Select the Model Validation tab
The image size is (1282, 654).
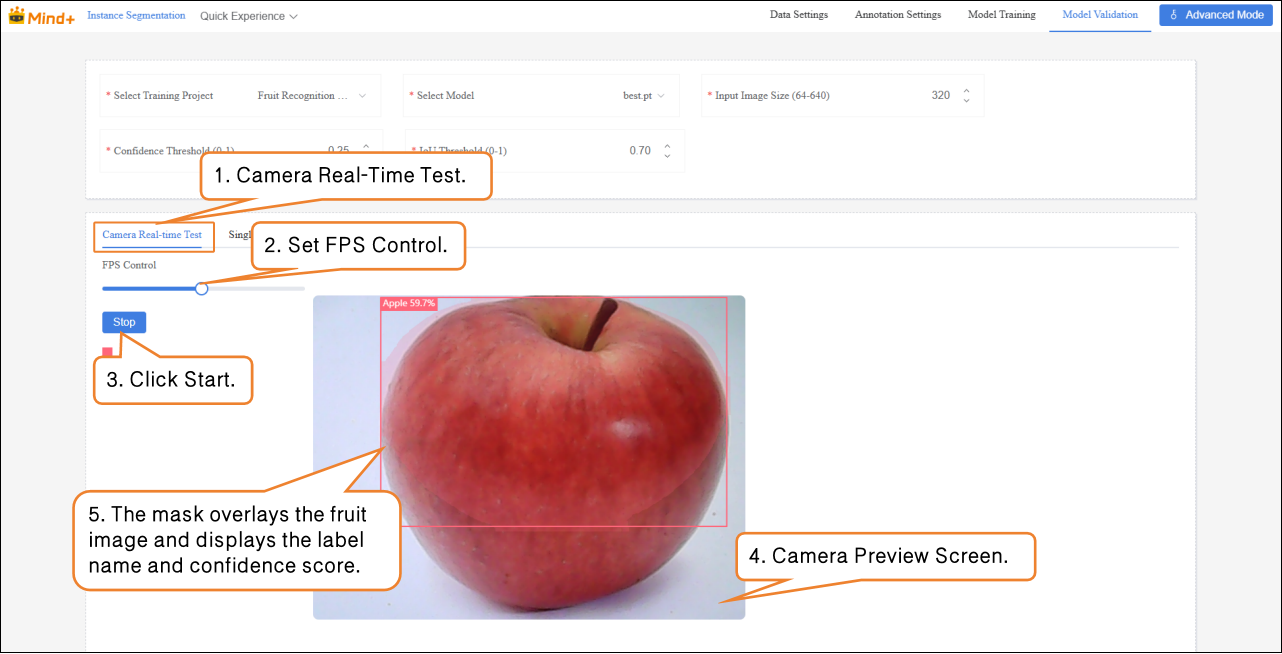pos(1099,15)
